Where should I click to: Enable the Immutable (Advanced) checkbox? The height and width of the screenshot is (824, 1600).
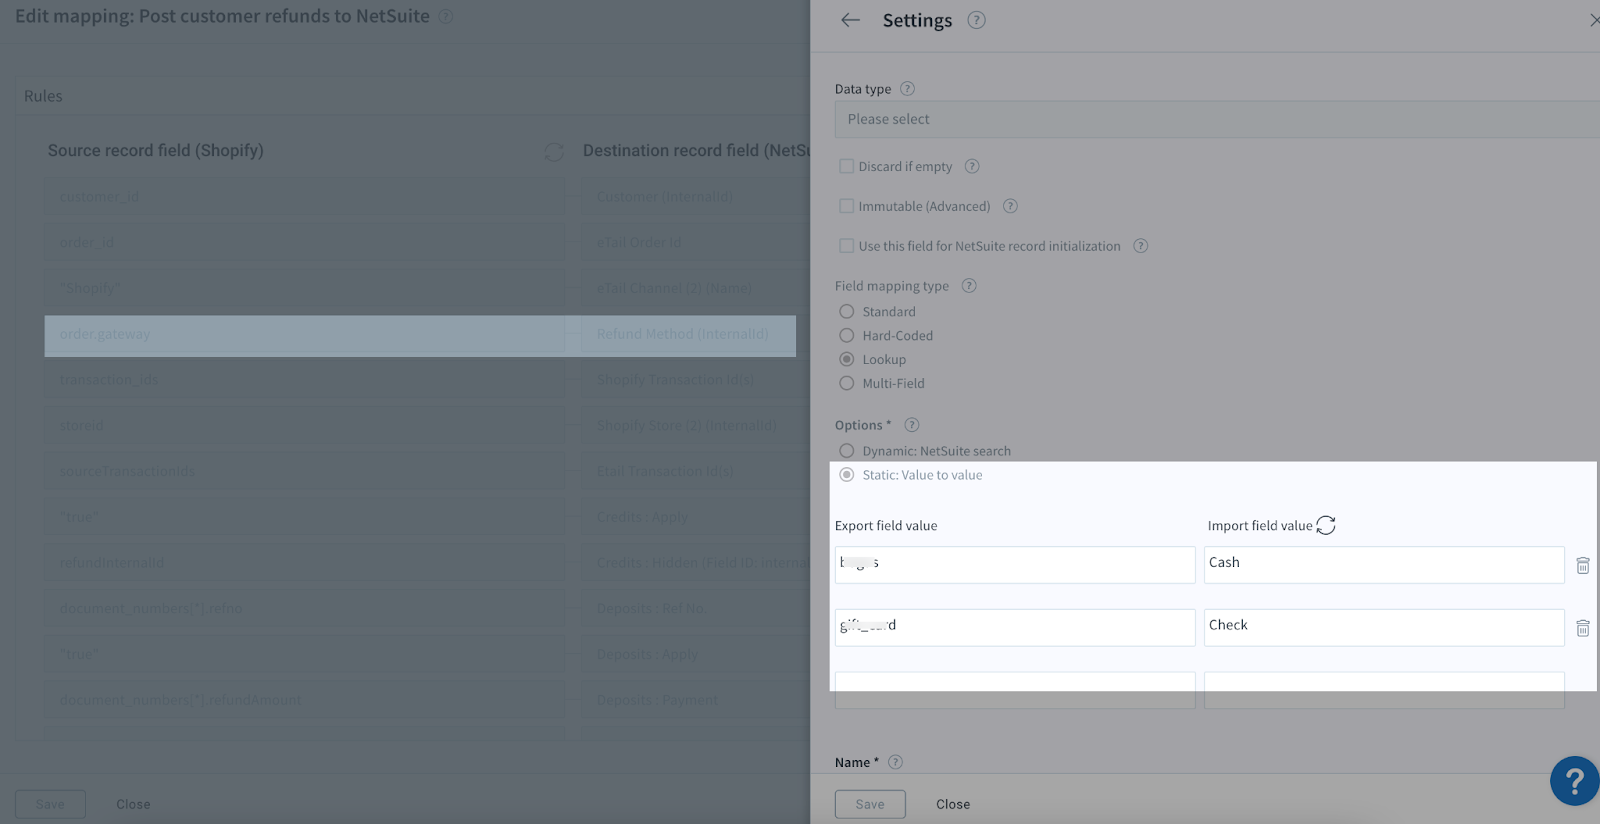pos(846,206)
